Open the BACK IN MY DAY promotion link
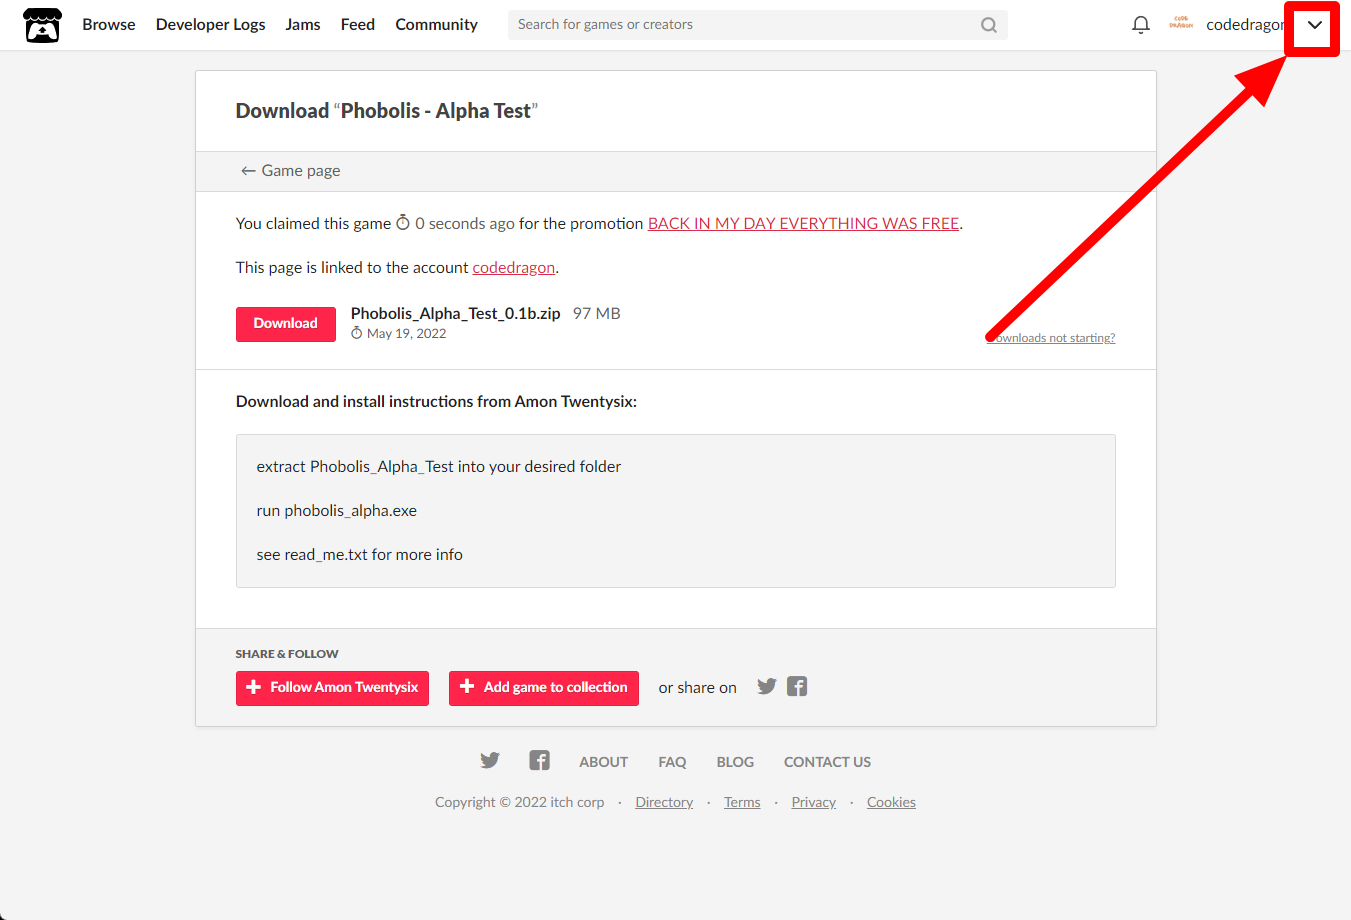Screen dimensions: 1351x920 (x=803, y=224)
